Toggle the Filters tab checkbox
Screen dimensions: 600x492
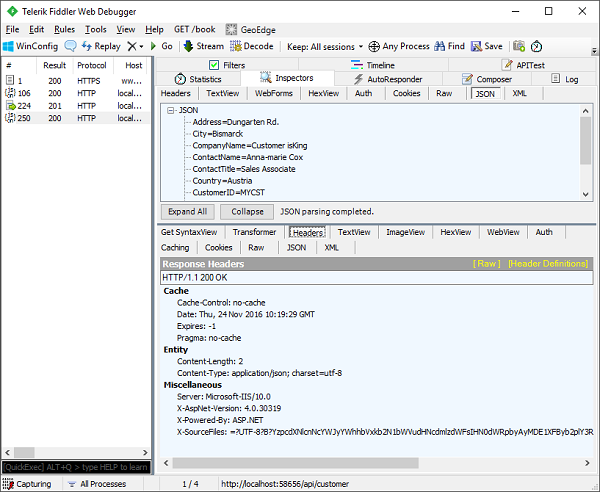[214, 65]
